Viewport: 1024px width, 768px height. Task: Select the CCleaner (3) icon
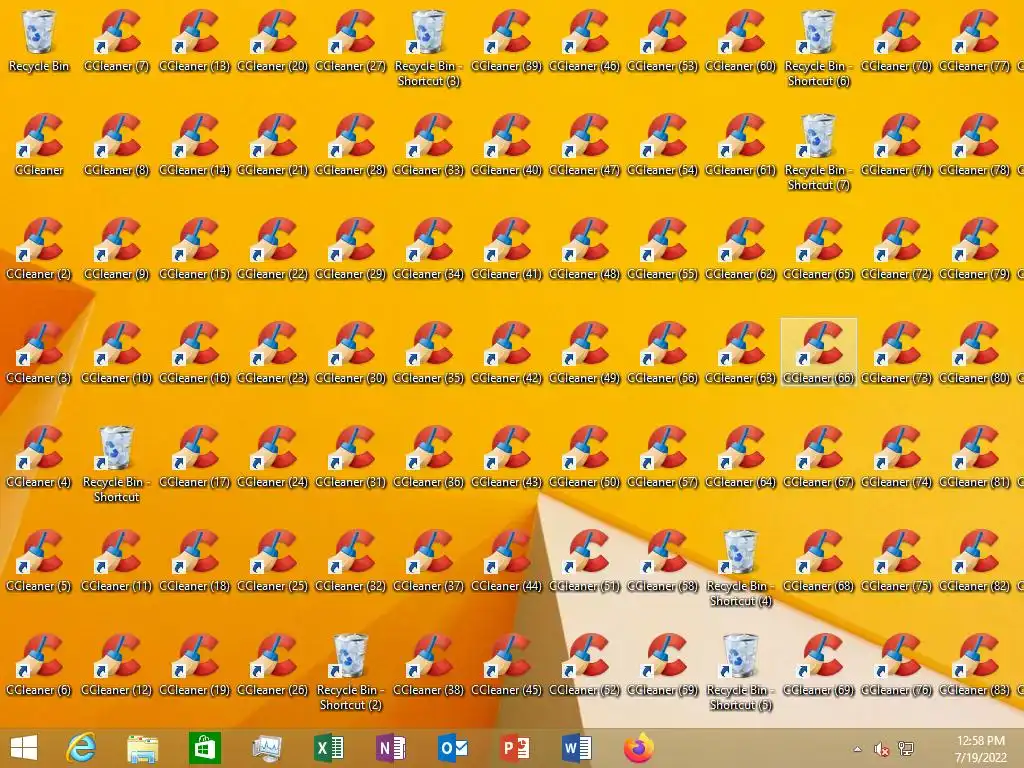point(39,352)
